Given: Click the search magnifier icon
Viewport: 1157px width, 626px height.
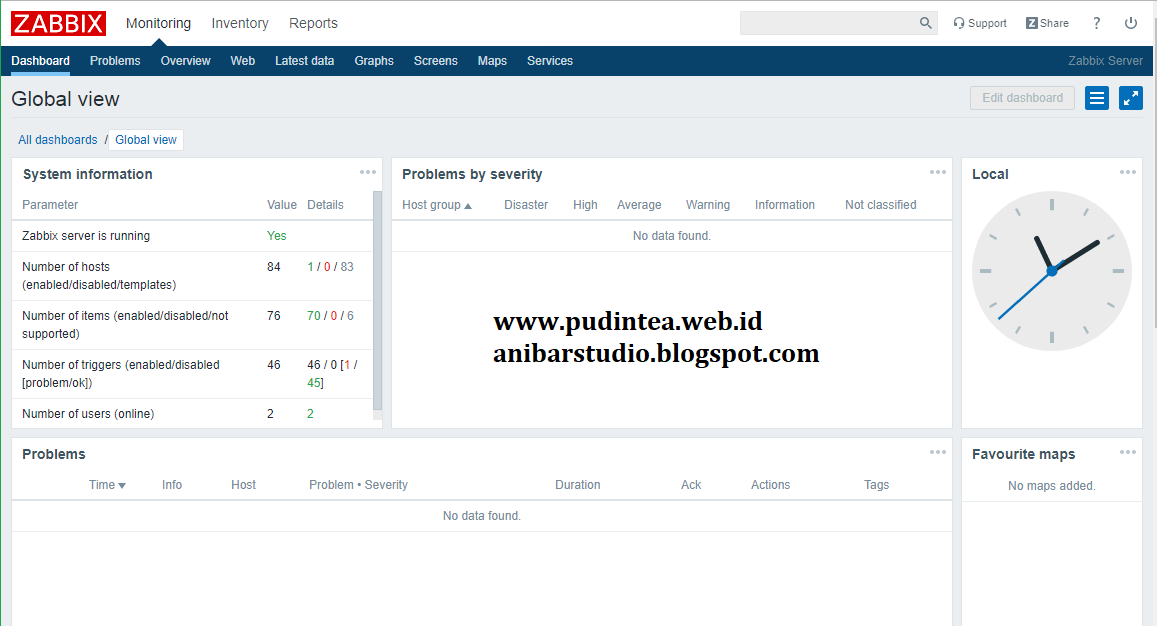Looking at the screenshot, I should coord(925,23).
